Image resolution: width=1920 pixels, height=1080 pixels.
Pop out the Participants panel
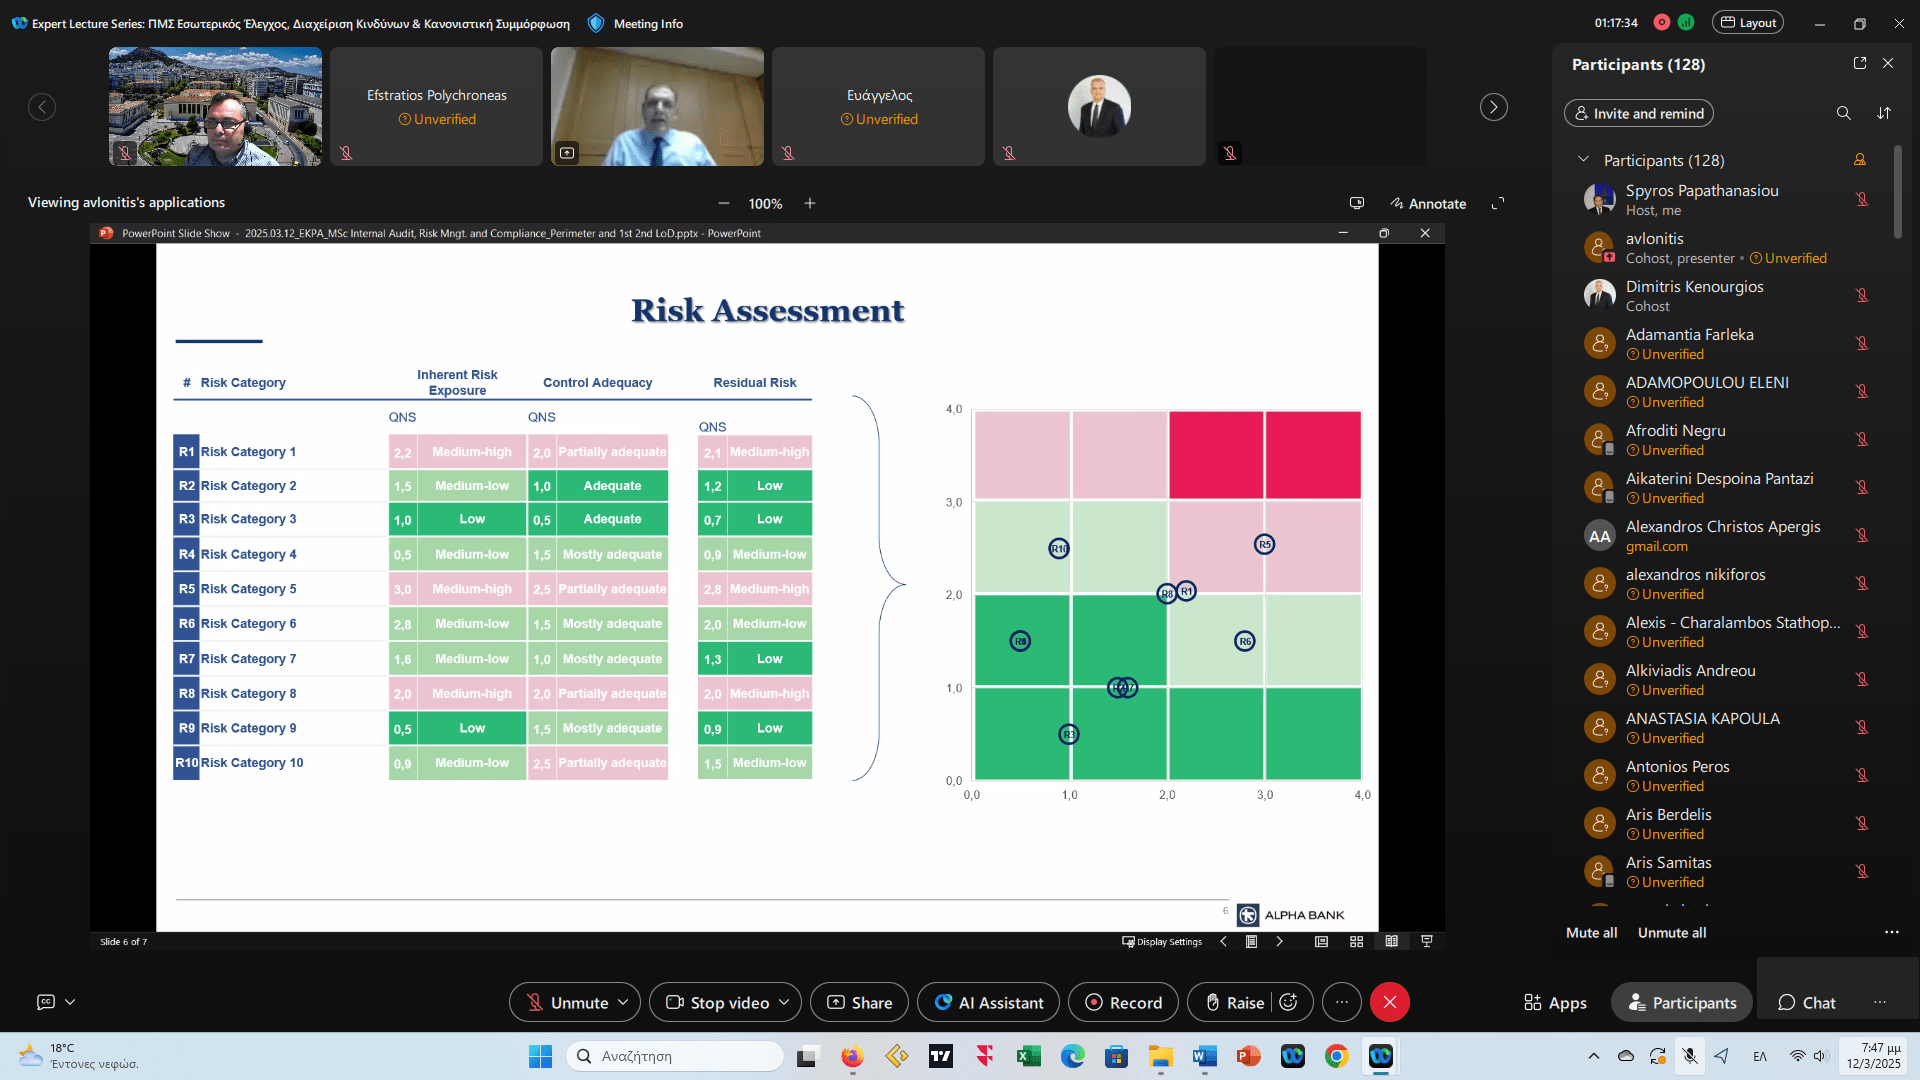pos(1860,63)
